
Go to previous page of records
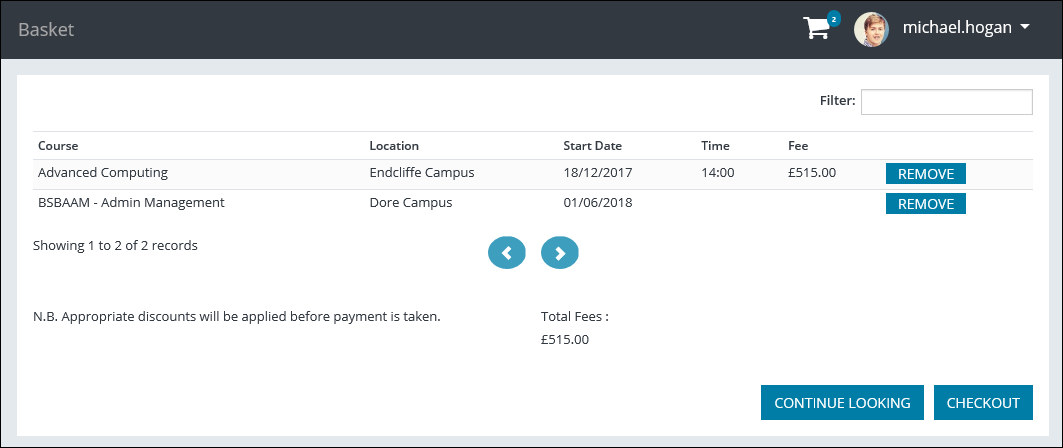[507, 253]
